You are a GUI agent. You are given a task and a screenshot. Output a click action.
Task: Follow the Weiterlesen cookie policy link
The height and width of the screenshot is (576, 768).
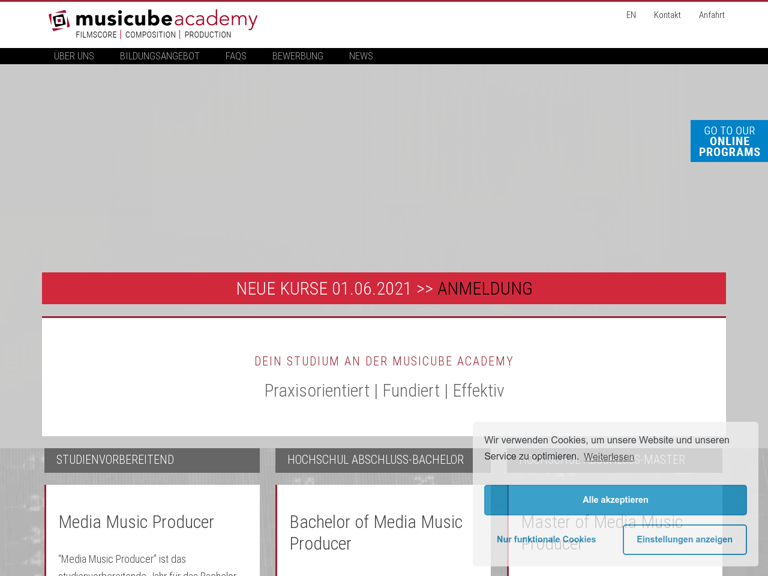(609, 457)
